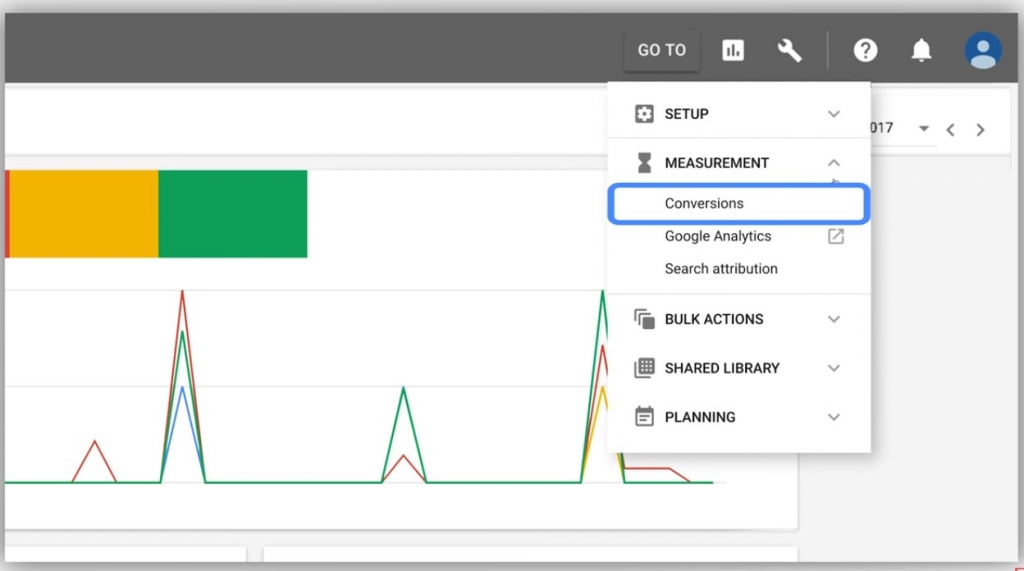Go to the previous date range
The image size is (1024, 571).
click(951, 129)
